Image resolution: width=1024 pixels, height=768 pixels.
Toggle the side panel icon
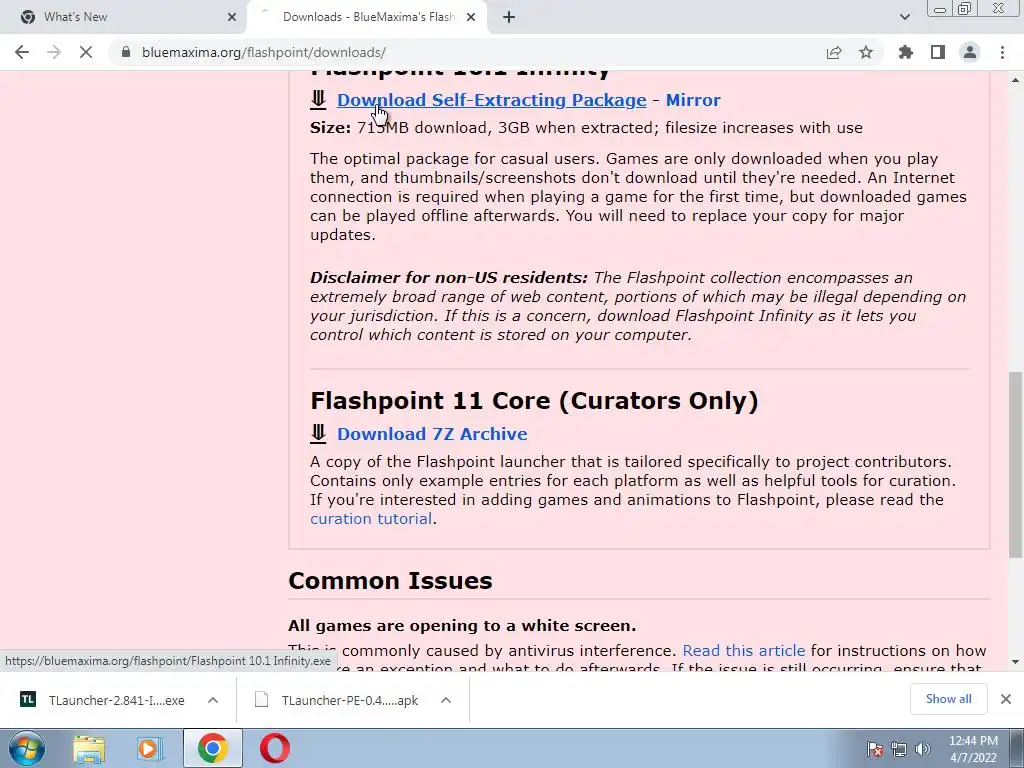(938, 52)
